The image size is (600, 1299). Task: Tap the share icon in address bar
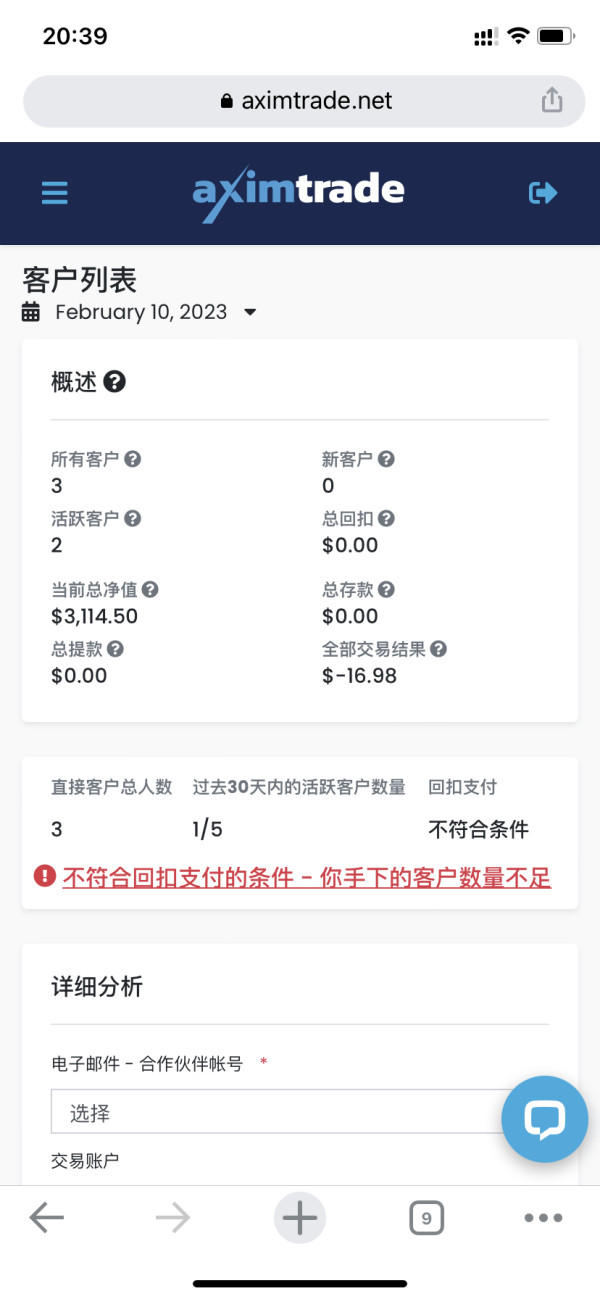551,100
